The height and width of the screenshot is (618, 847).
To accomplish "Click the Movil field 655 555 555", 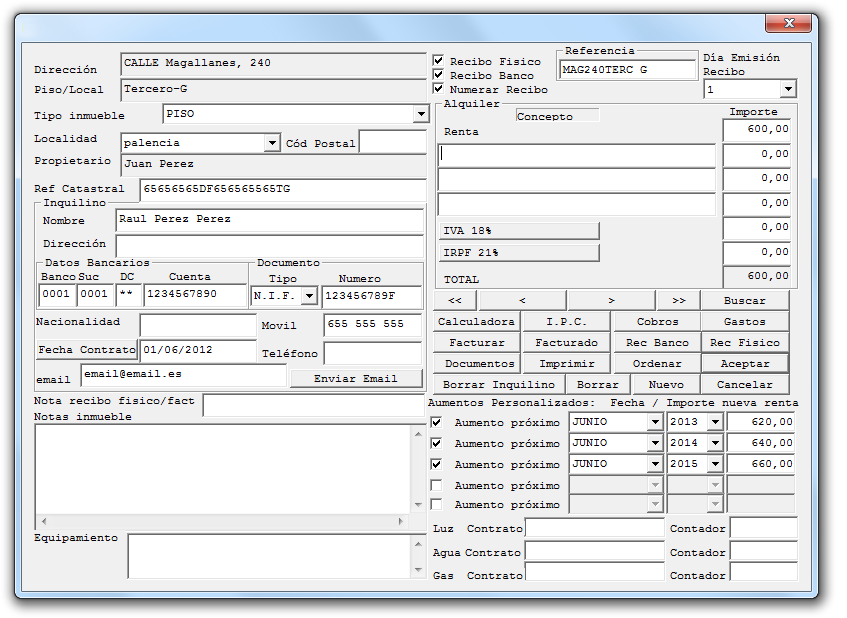I will tap(373, 325).
